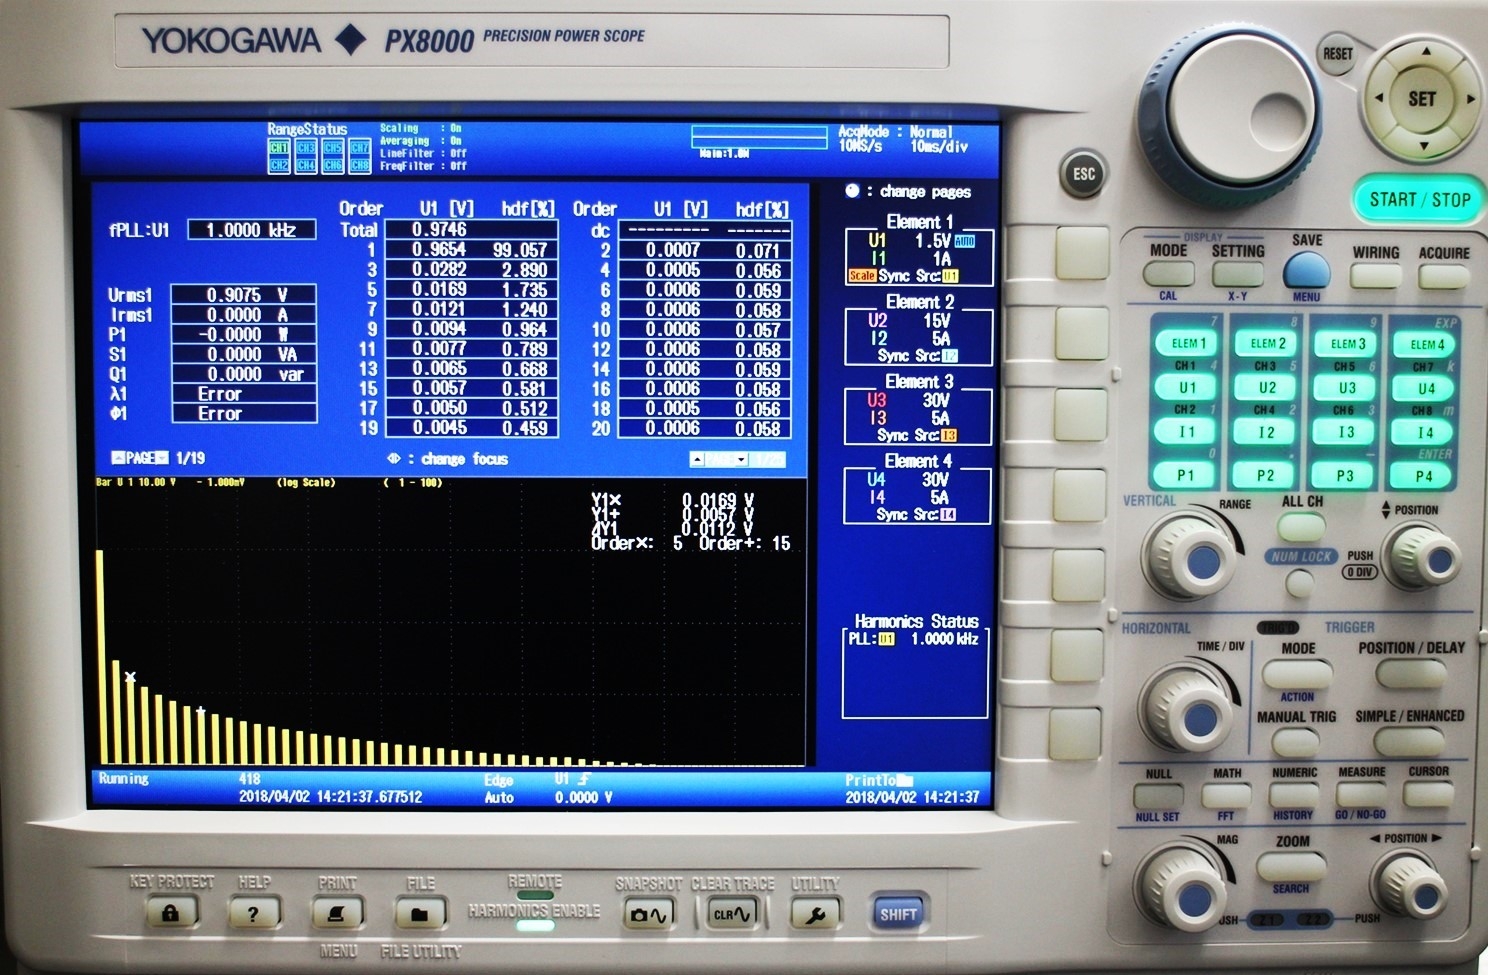Open the display MODE key
This screenshot has height=975, width=1488.
(x=1168, y=273)
